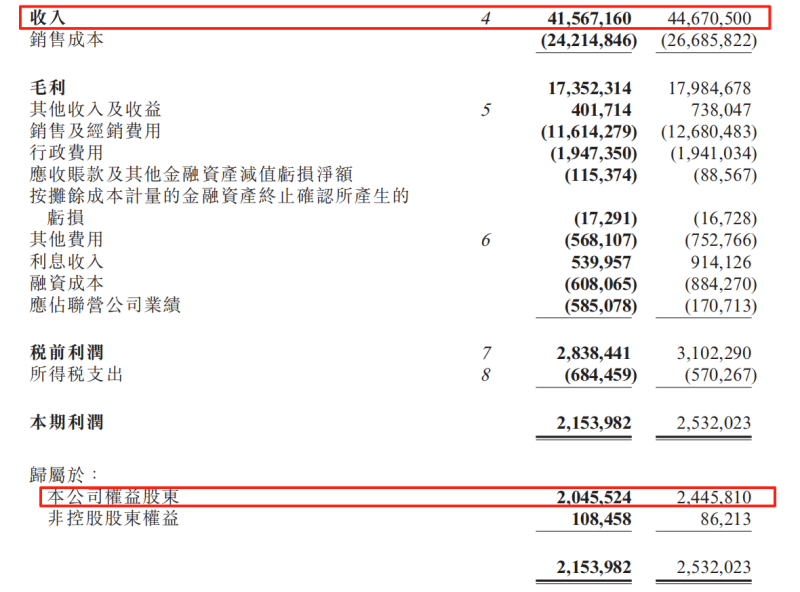800x592 pixels.
Task: Click the 銷售成本 label
Action: point(66,39)
